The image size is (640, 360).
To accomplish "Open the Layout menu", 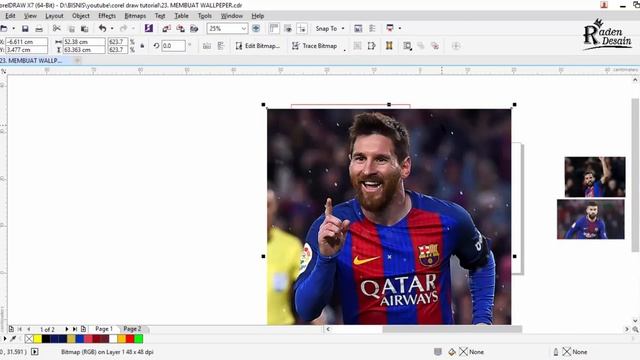I will (x=54, y=16).
